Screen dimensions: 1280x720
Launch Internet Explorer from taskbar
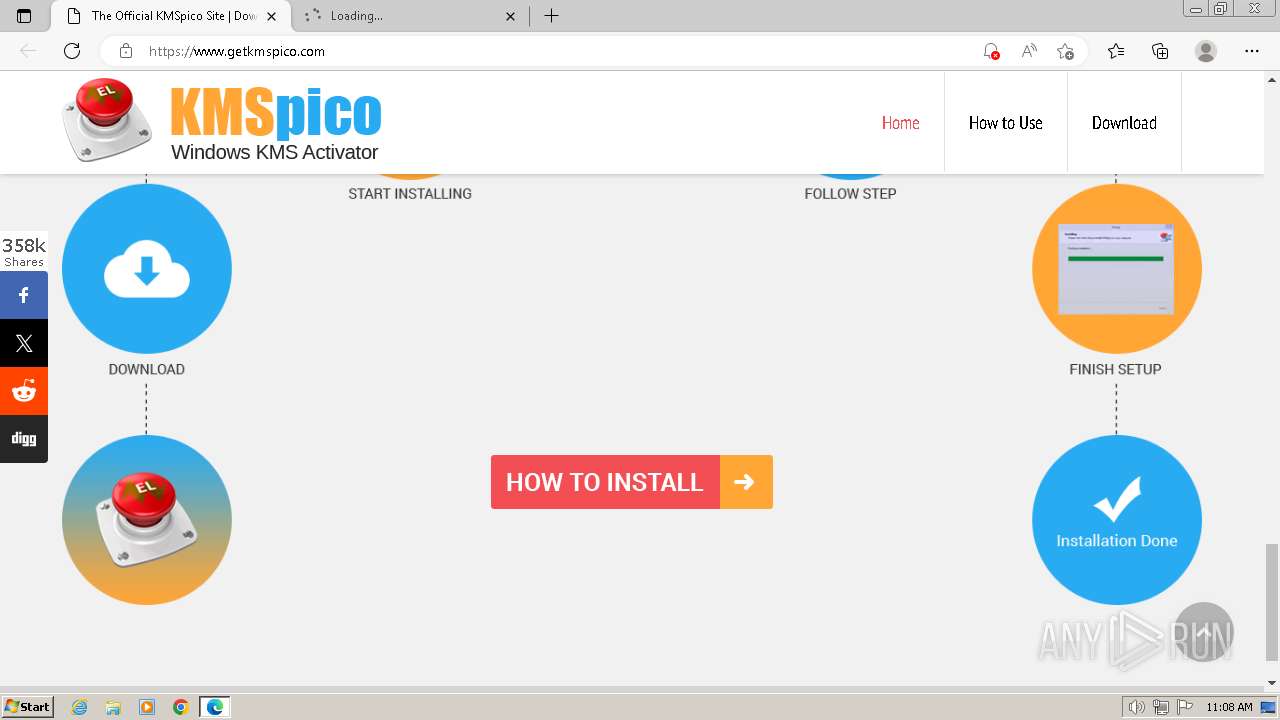(80, 707)
